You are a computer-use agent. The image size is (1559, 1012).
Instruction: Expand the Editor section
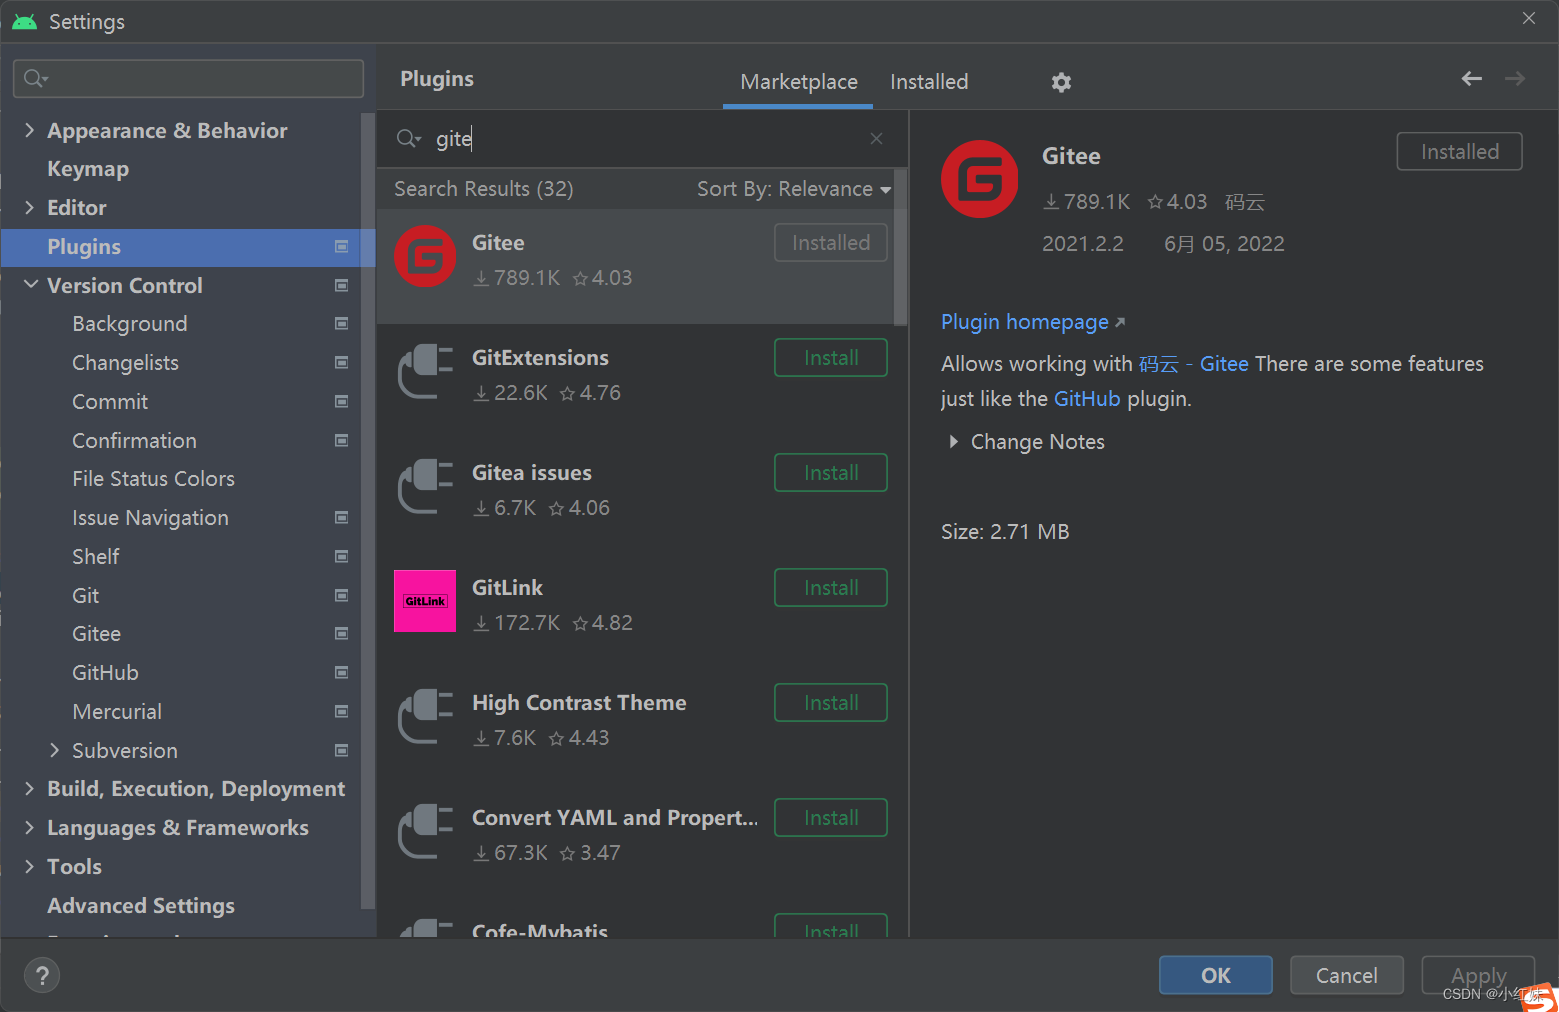29,207
